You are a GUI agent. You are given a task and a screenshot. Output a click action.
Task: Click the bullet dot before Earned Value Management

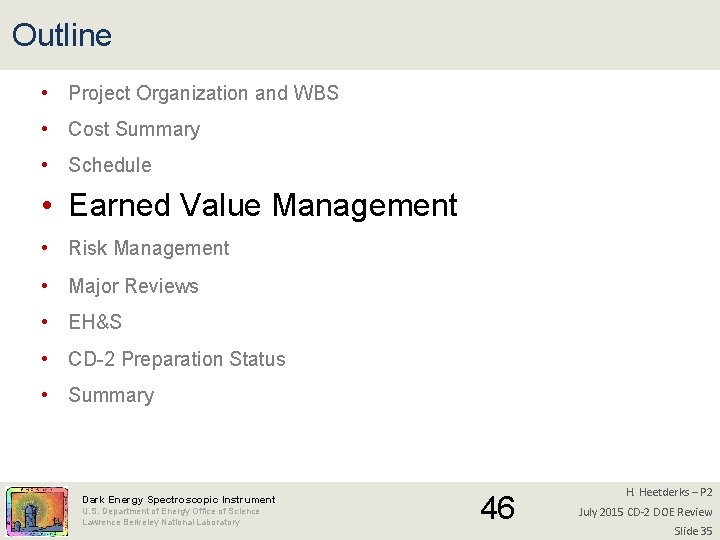coord(47,206)
